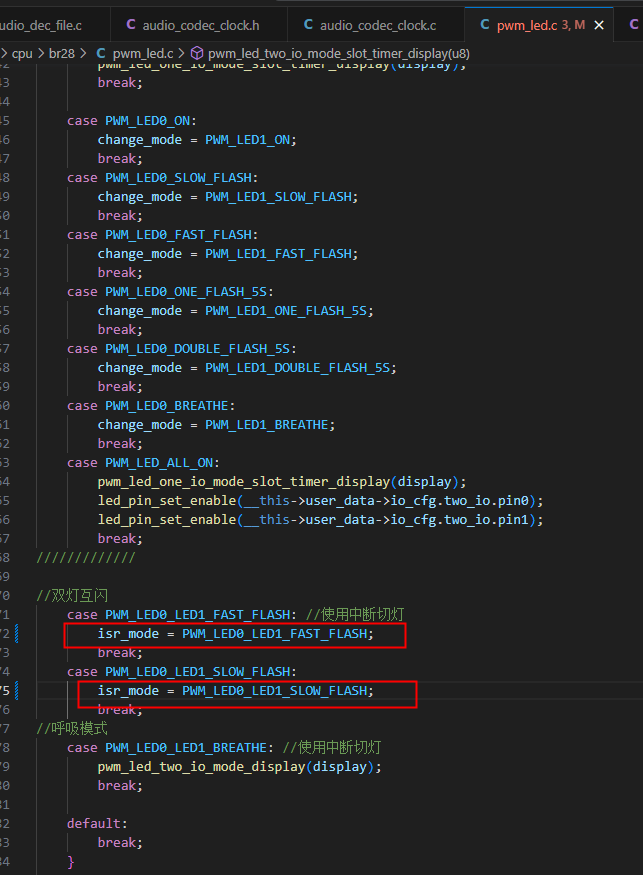Click PWM_LED1_SLOW_FLASH assignment value
Screen dimensions: 643x875
click(x=279, y=196)
